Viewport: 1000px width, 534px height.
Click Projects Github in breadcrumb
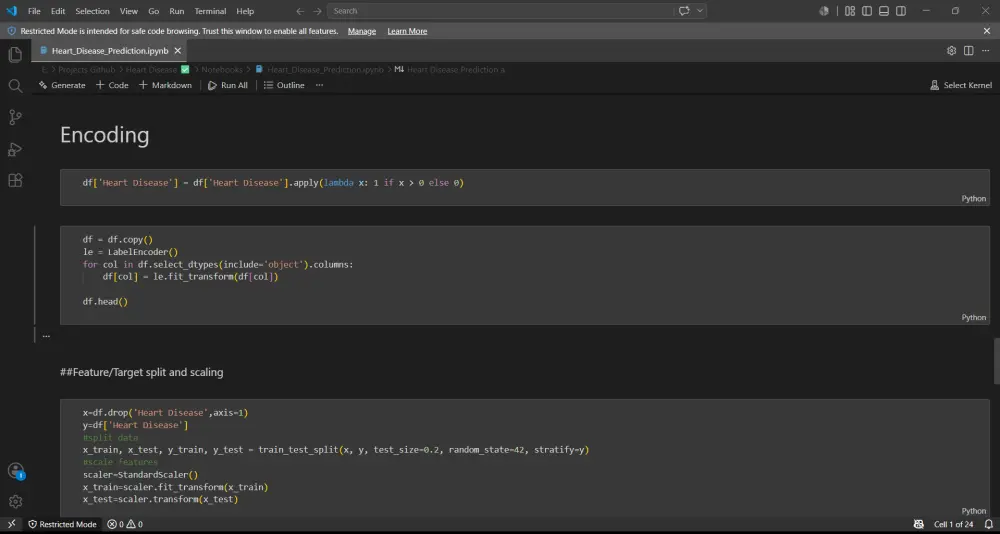click(87, 70)
